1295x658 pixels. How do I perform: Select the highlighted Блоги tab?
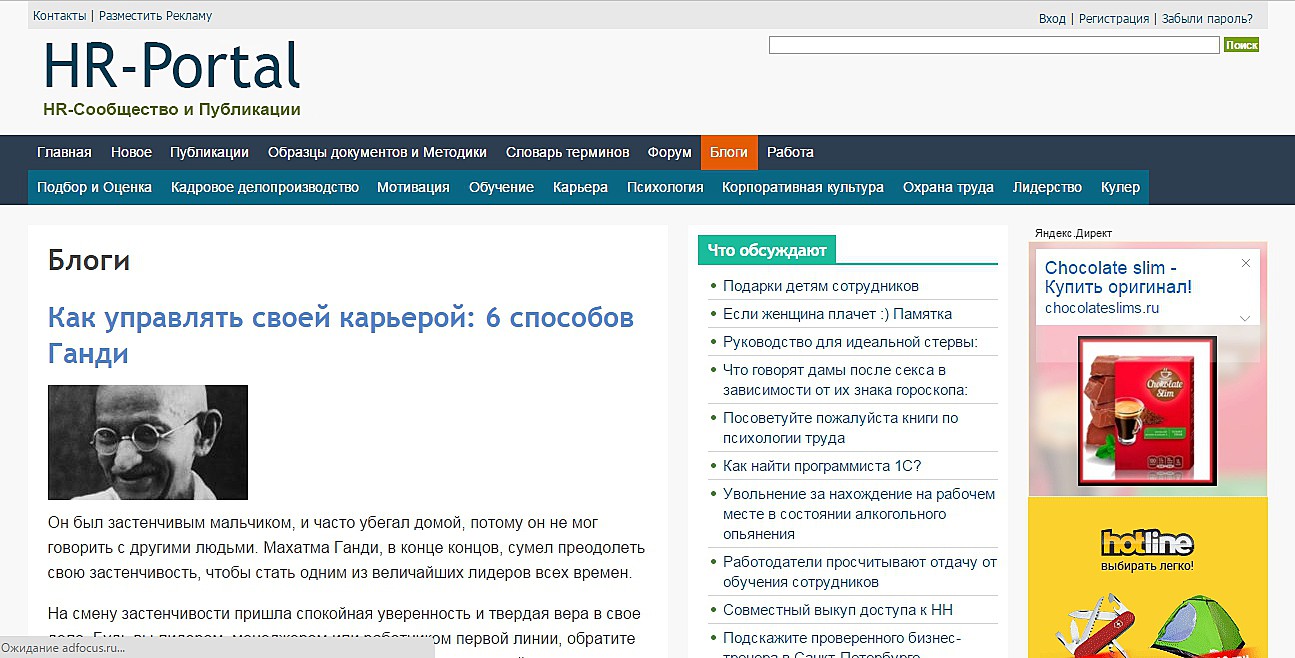click(x=729, y=152)
